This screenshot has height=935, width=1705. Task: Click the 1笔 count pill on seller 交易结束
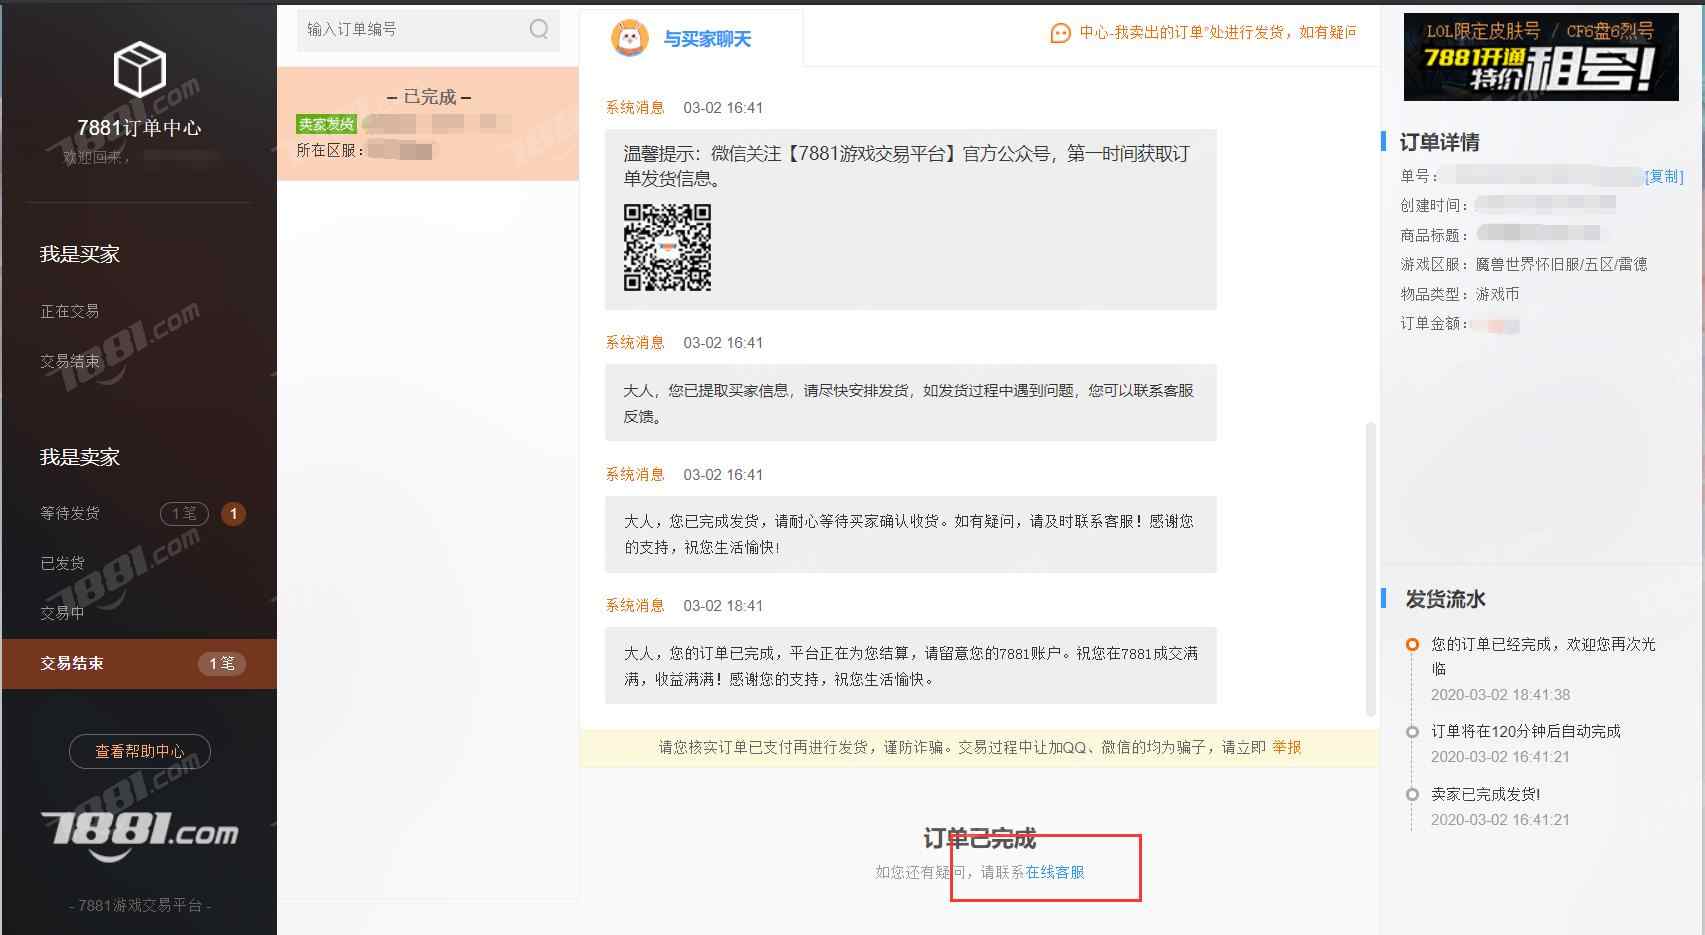[221, 664]
